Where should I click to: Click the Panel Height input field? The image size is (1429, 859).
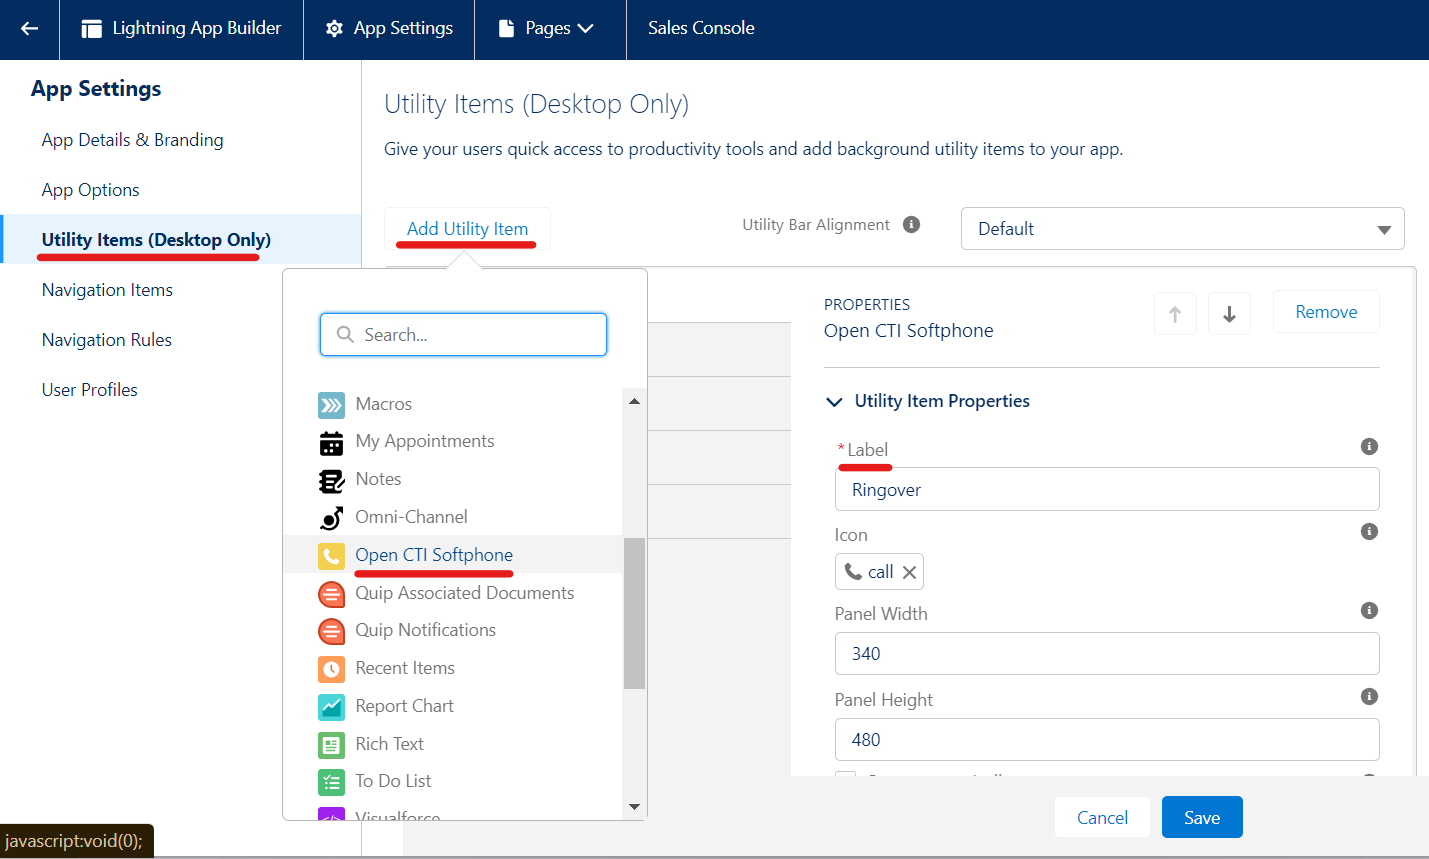tap(1107, 739)
